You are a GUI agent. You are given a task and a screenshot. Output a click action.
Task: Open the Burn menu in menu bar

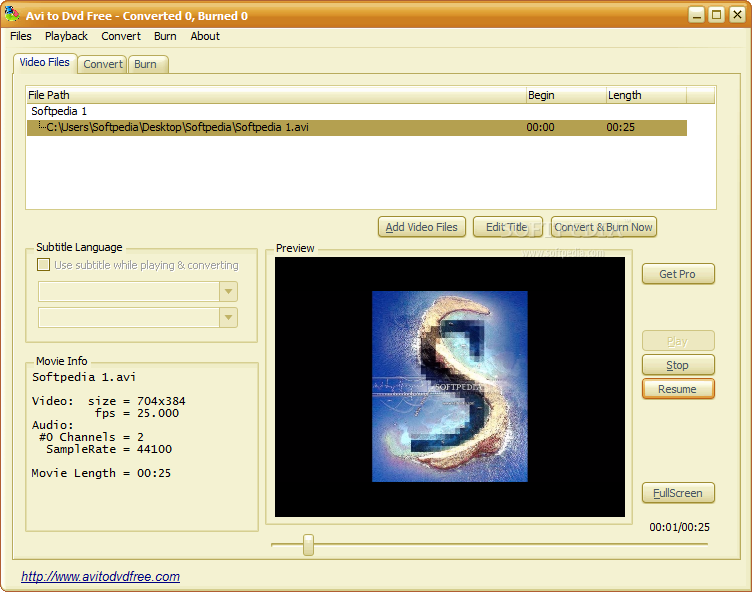coord(165,36)
